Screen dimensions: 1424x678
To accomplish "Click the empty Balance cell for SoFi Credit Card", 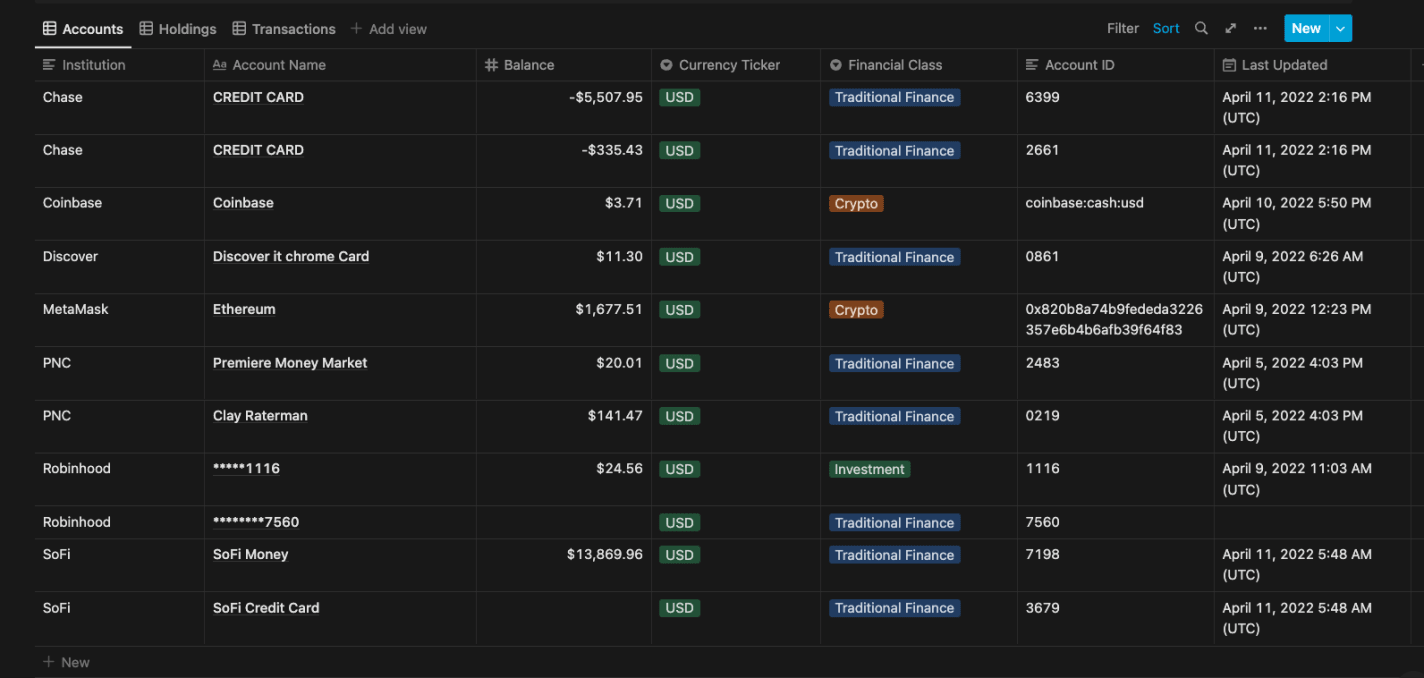I will [x=564, y=618].
